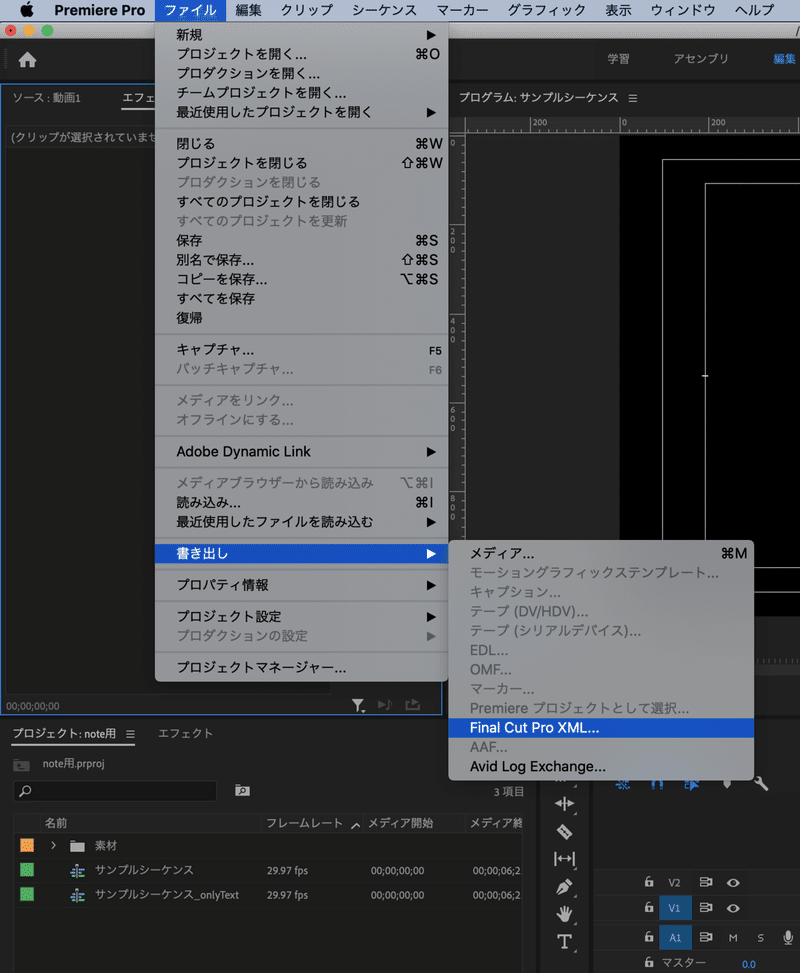Solo track A1 with S button
Viewport: 800px width, 973px height.
pyautogui.click(x=760, y=938)
